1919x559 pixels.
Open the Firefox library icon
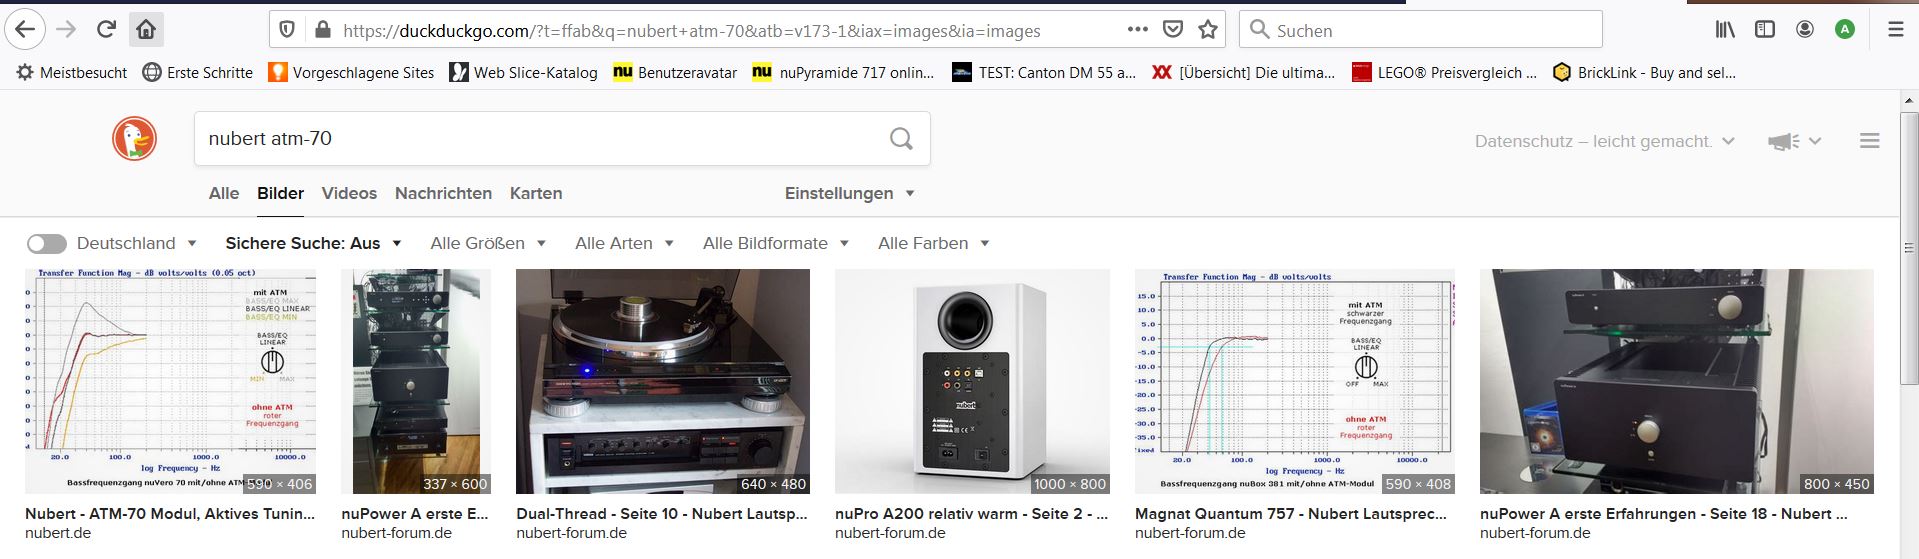click(x=1725, y=30)
